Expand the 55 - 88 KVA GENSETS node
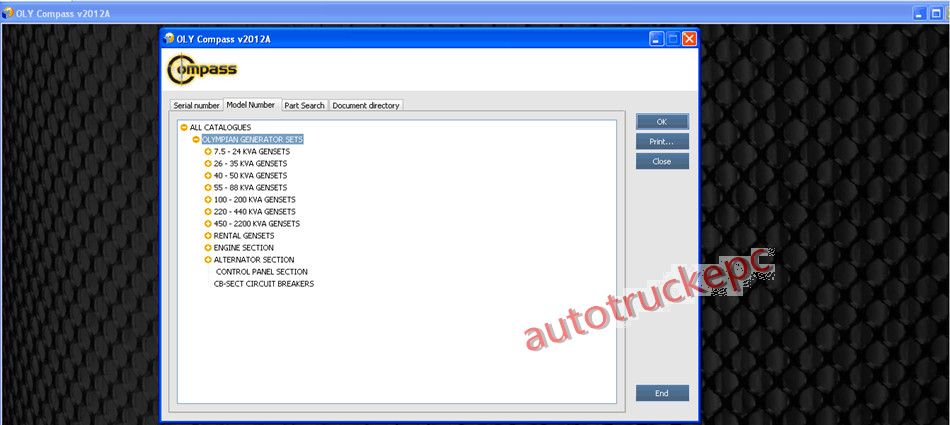This screenshot has width=950, height=425. point(208,188)
